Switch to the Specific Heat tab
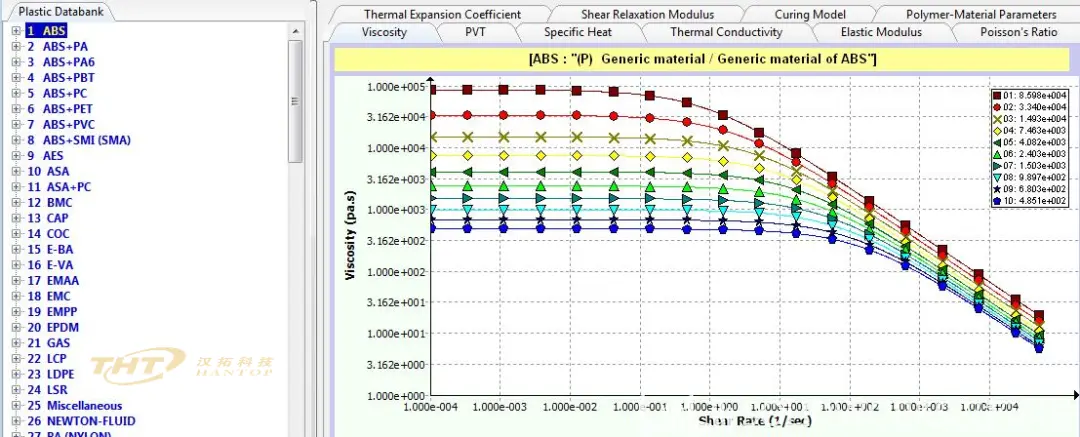Screen dimensions: 1080x437 tap(578, 32)
